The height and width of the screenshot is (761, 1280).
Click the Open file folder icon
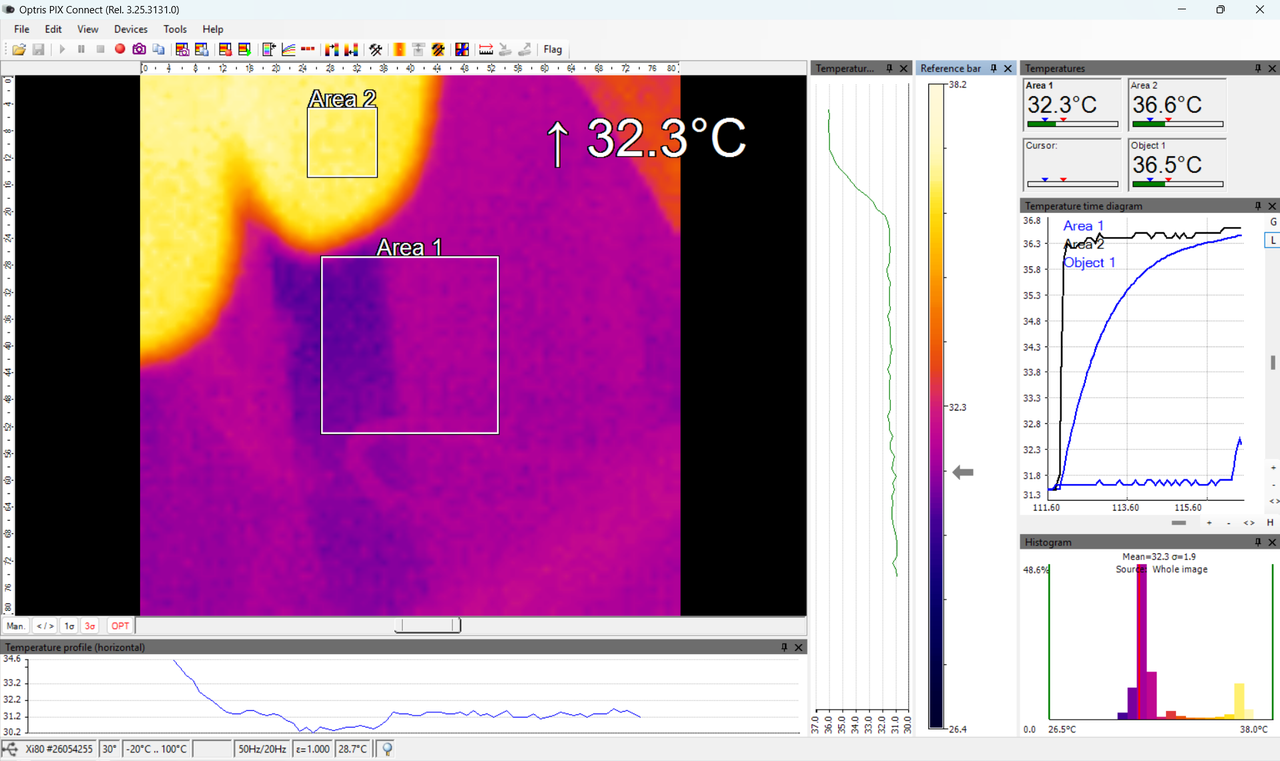(19, 49)
